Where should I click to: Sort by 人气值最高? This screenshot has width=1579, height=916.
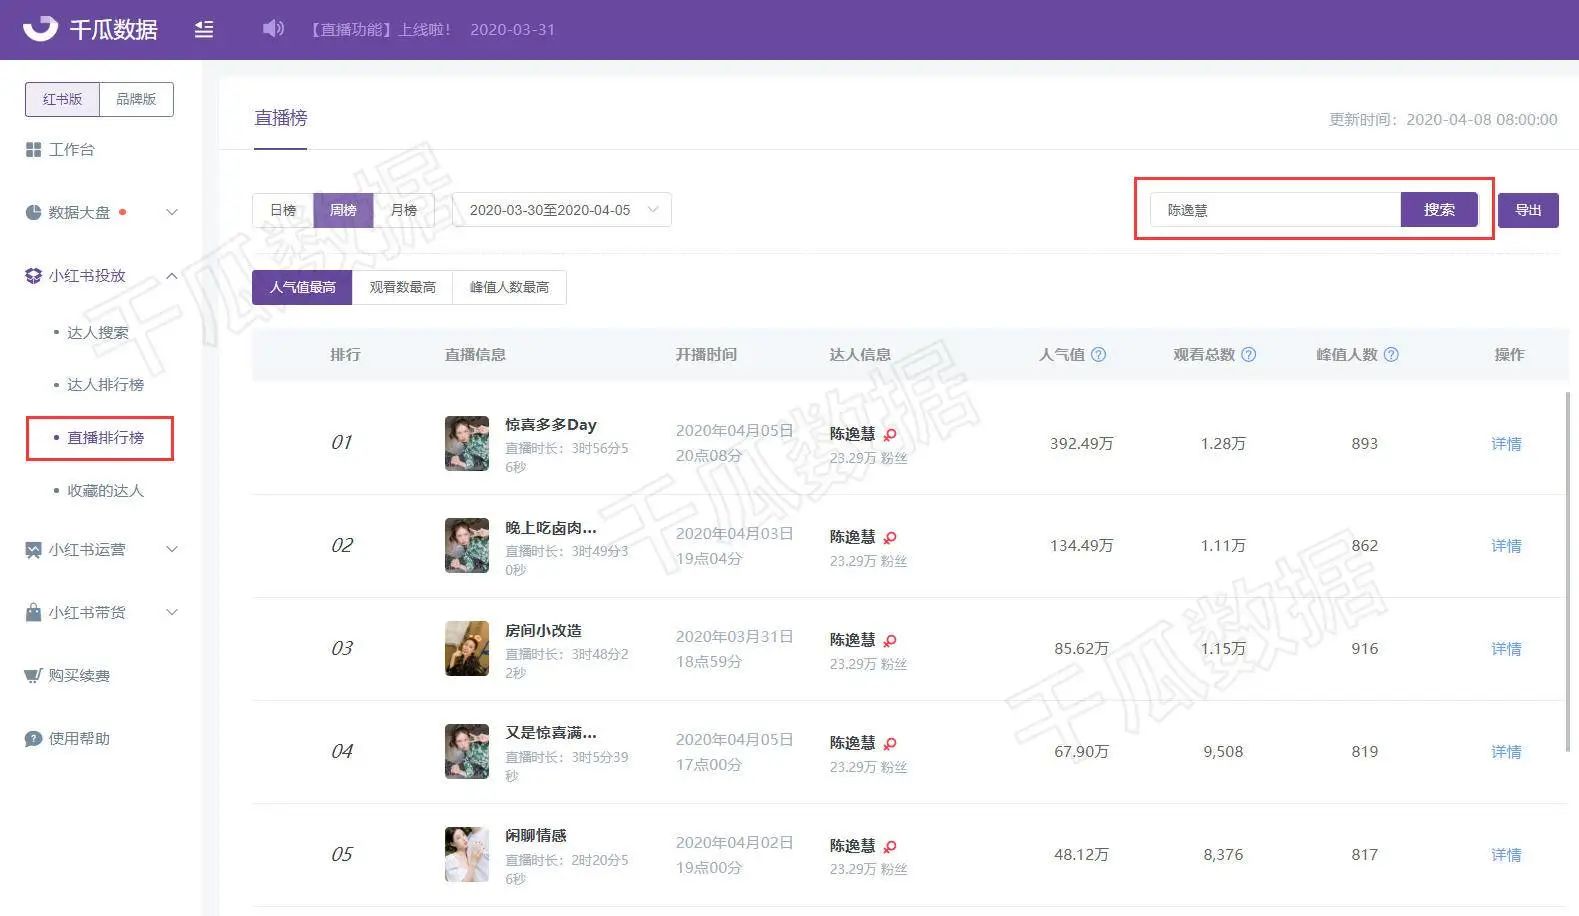[x=302, y=287]
